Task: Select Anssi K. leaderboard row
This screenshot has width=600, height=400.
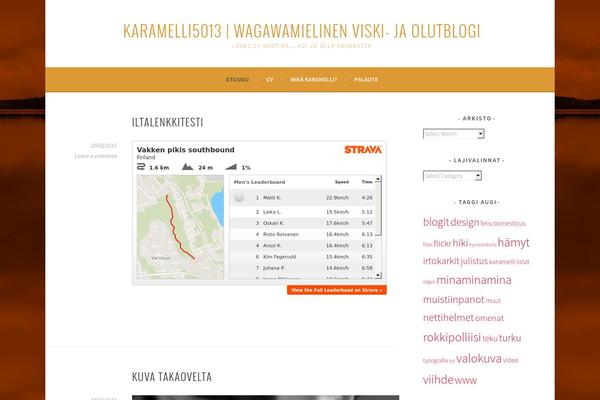Action: [x=302, y=245]
